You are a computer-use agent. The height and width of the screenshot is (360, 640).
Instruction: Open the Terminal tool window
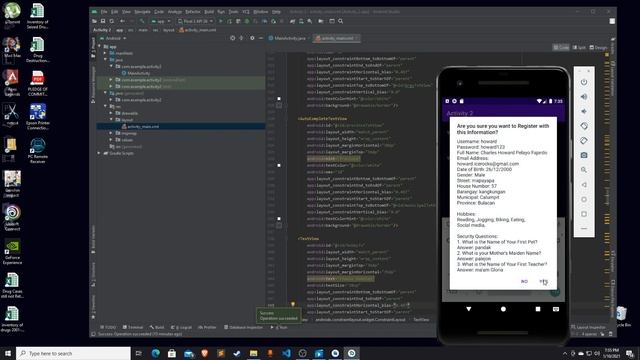[133, 327]
